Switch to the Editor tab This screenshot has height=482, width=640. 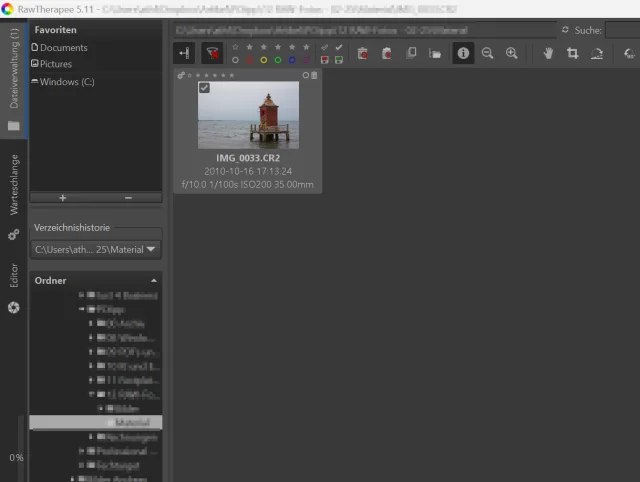click(x=14, y=276)
